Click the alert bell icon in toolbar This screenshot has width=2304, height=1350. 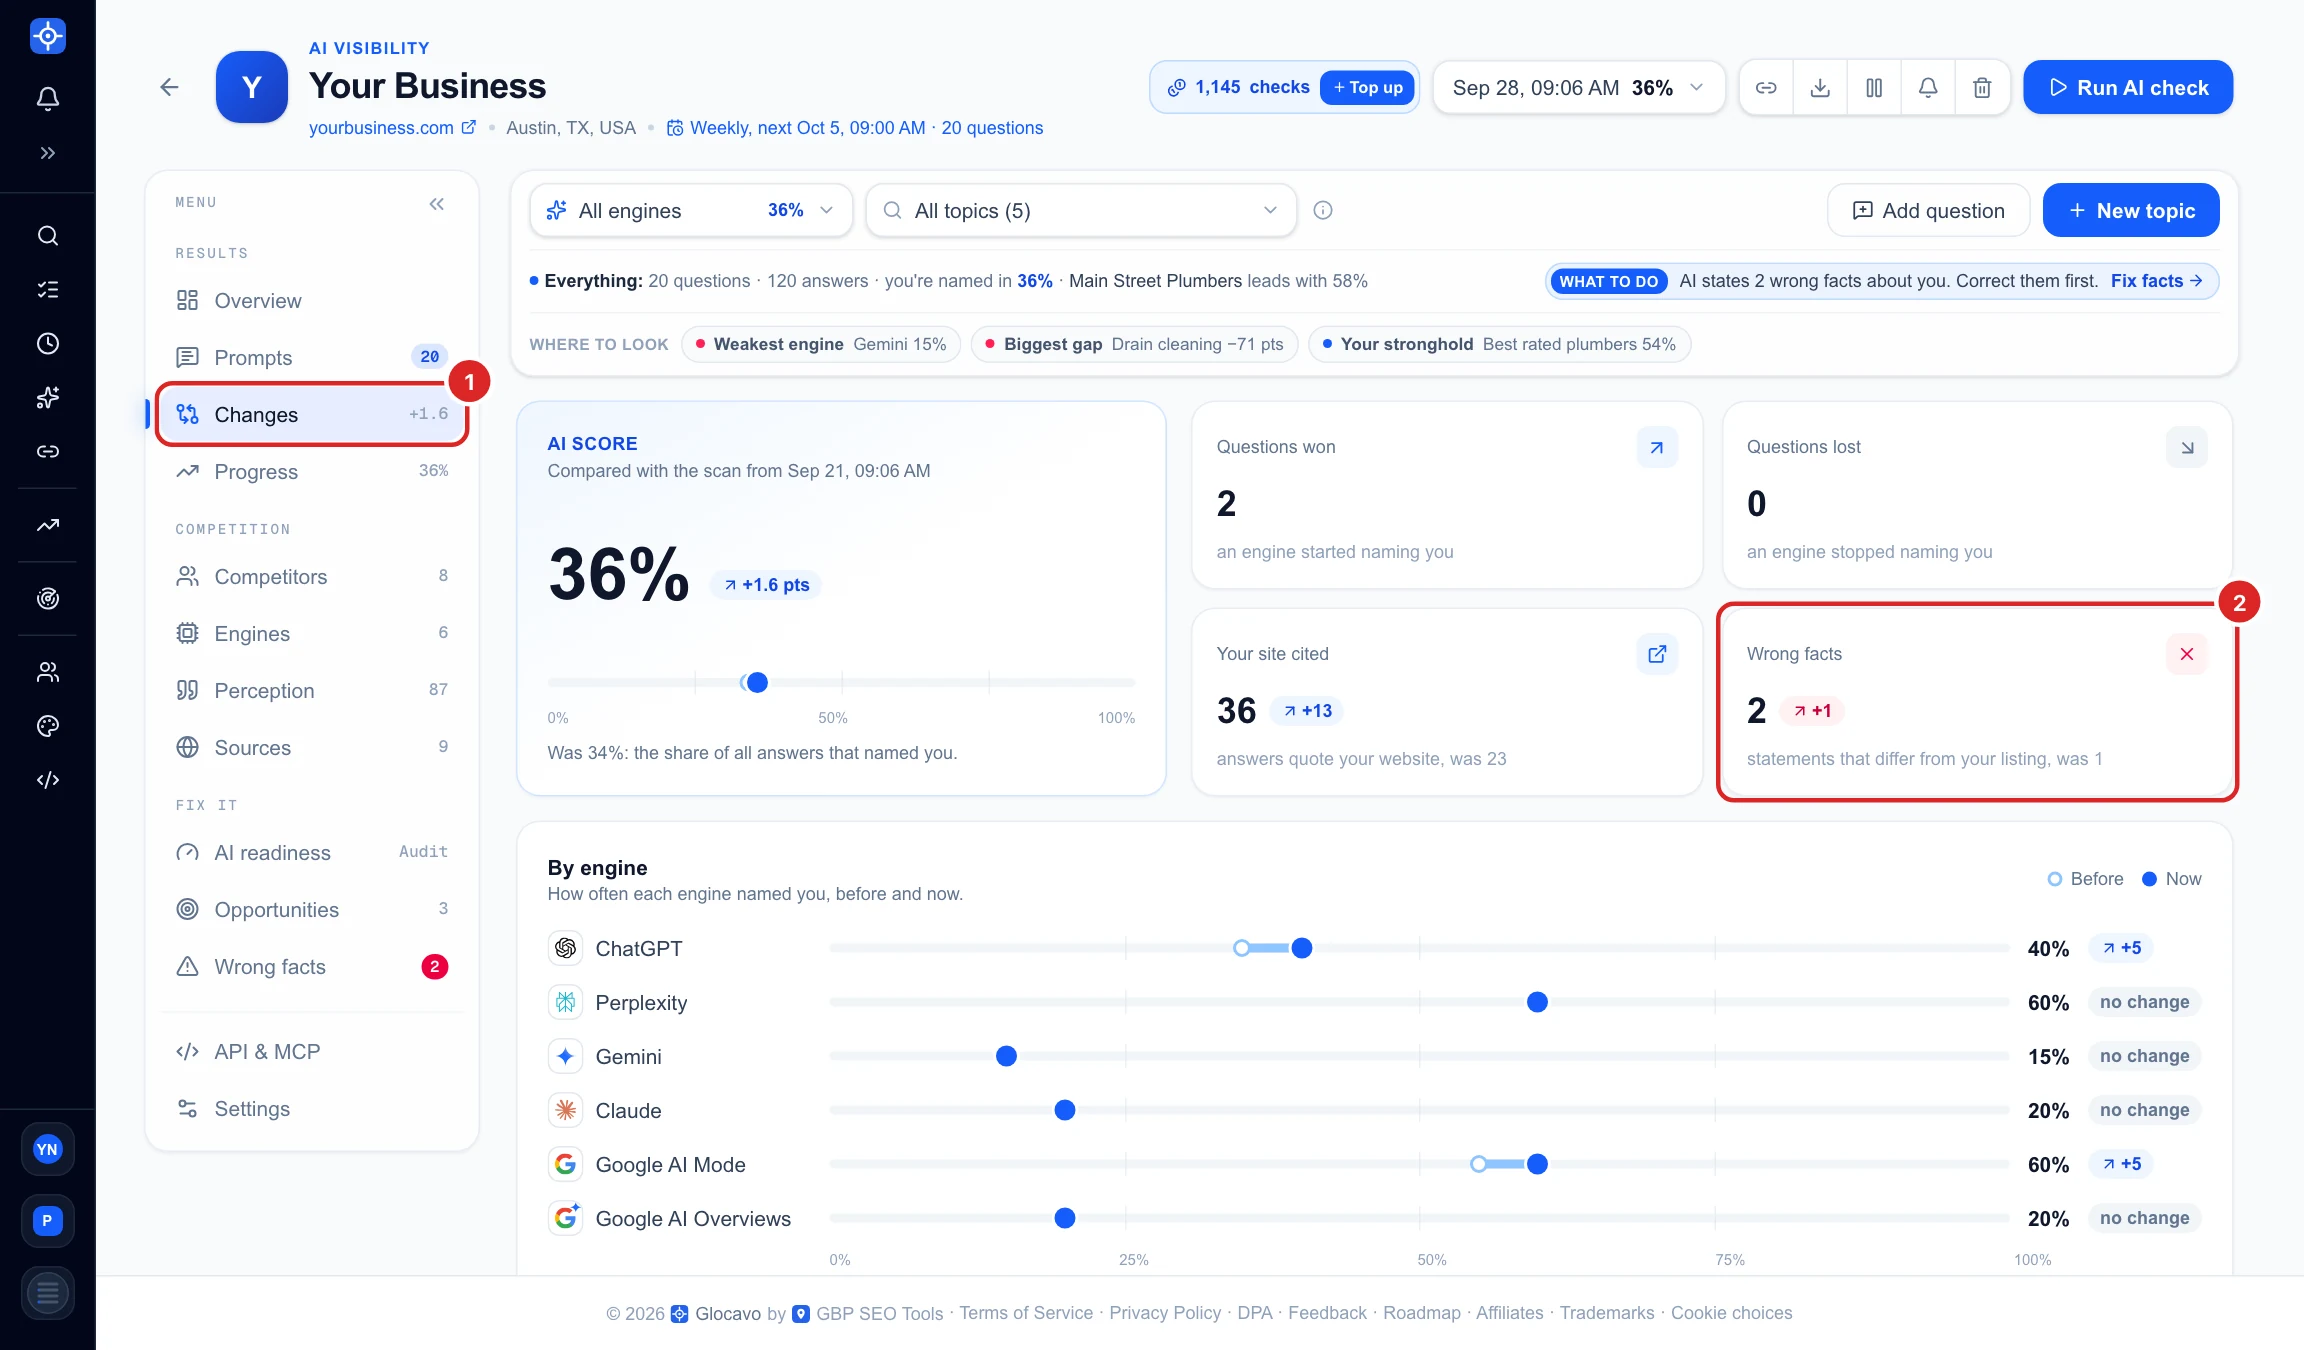point(1928,88)
